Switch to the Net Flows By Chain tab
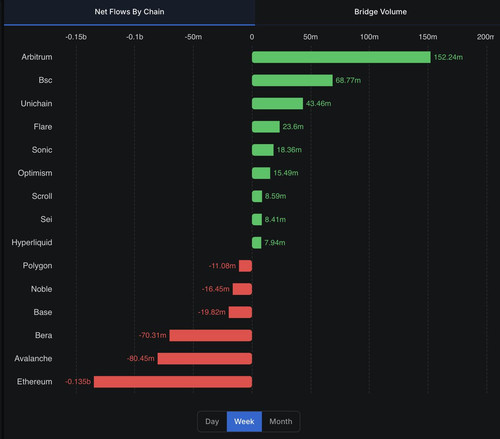Viewport: 500px width, 439px height. click(129, 12)
